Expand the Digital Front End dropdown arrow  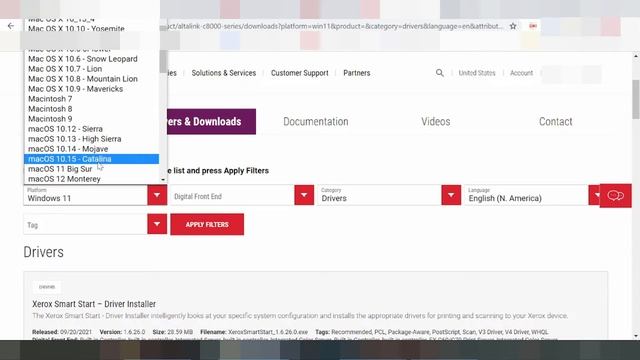coord(304,195)
